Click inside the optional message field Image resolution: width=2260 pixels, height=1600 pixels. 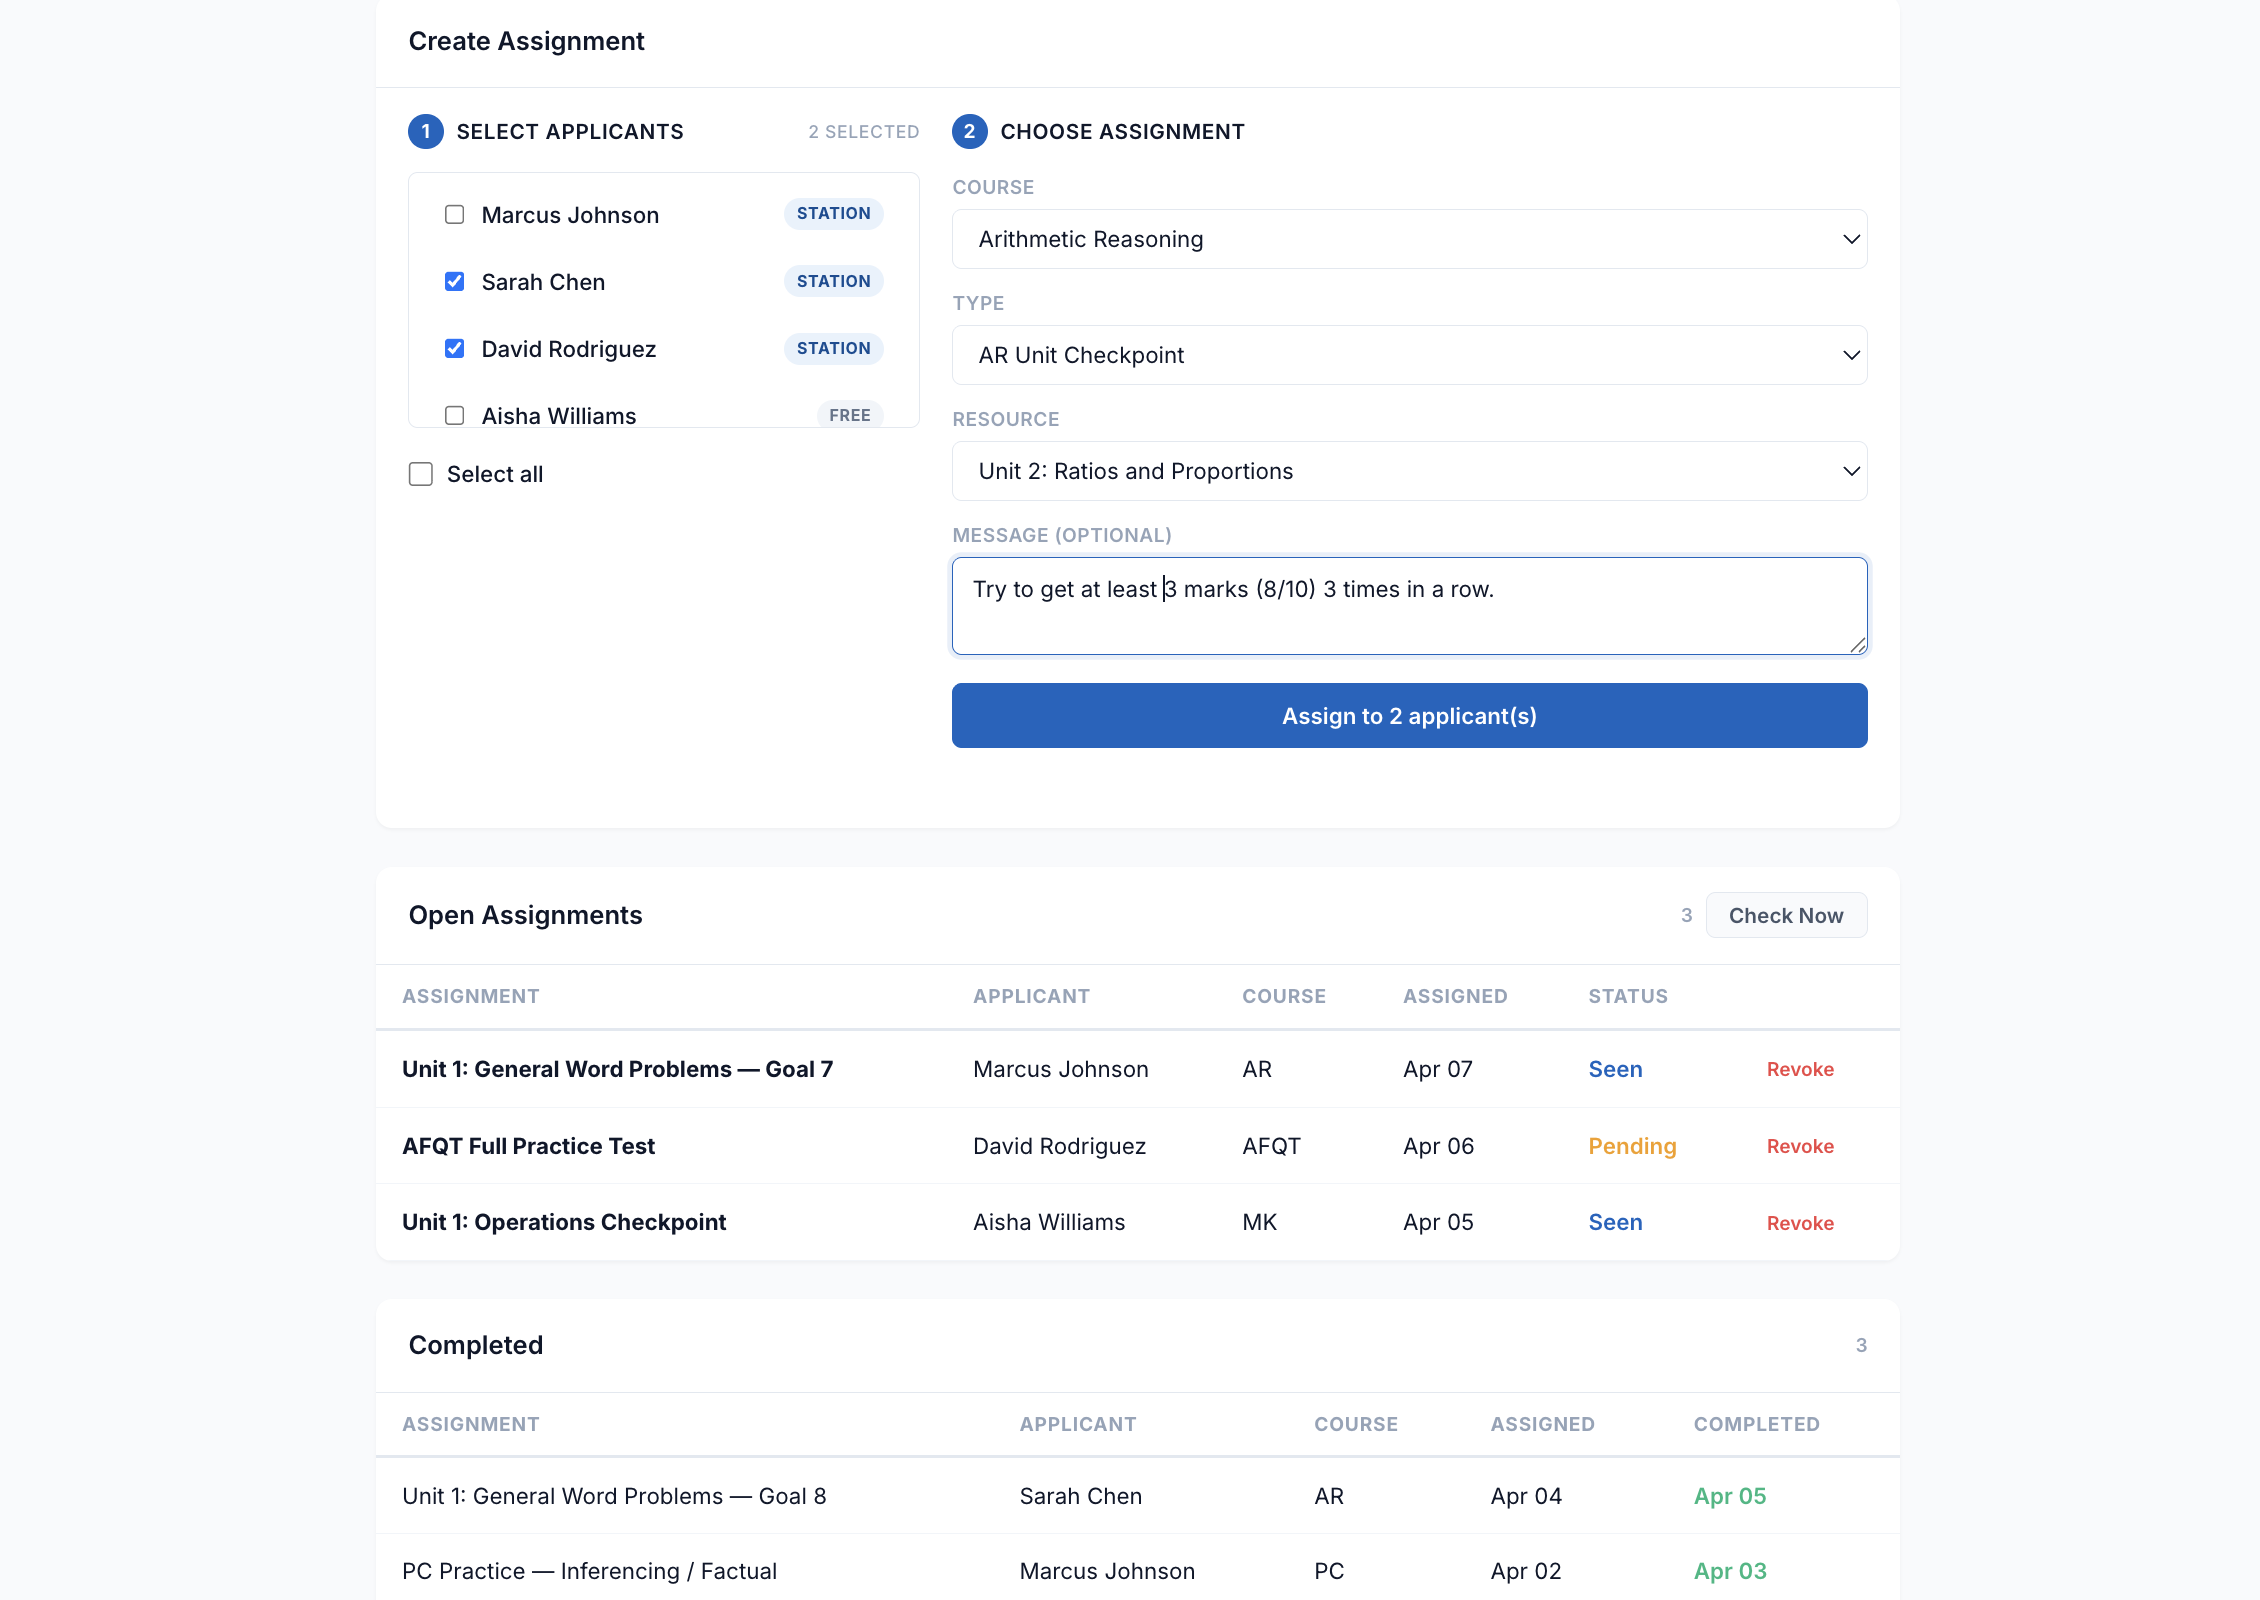pos(1408,606)
